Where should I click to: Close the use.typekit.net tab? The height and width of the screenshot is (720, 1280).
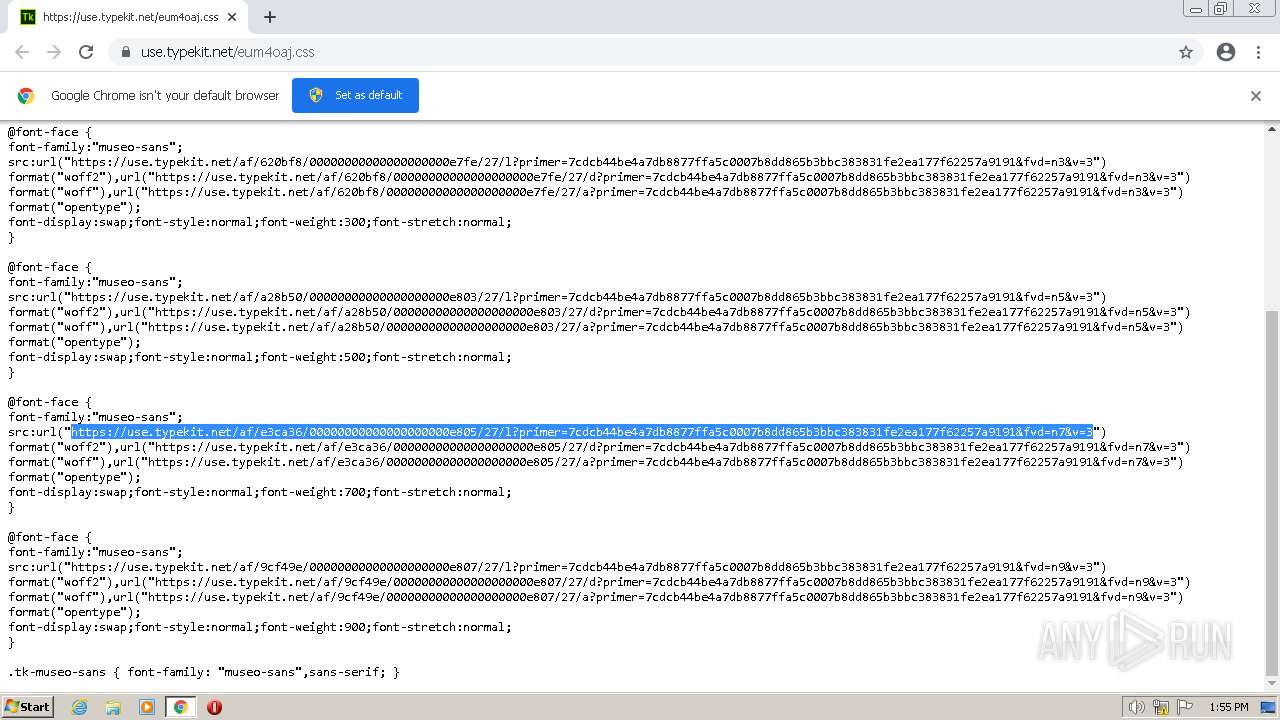232,17
